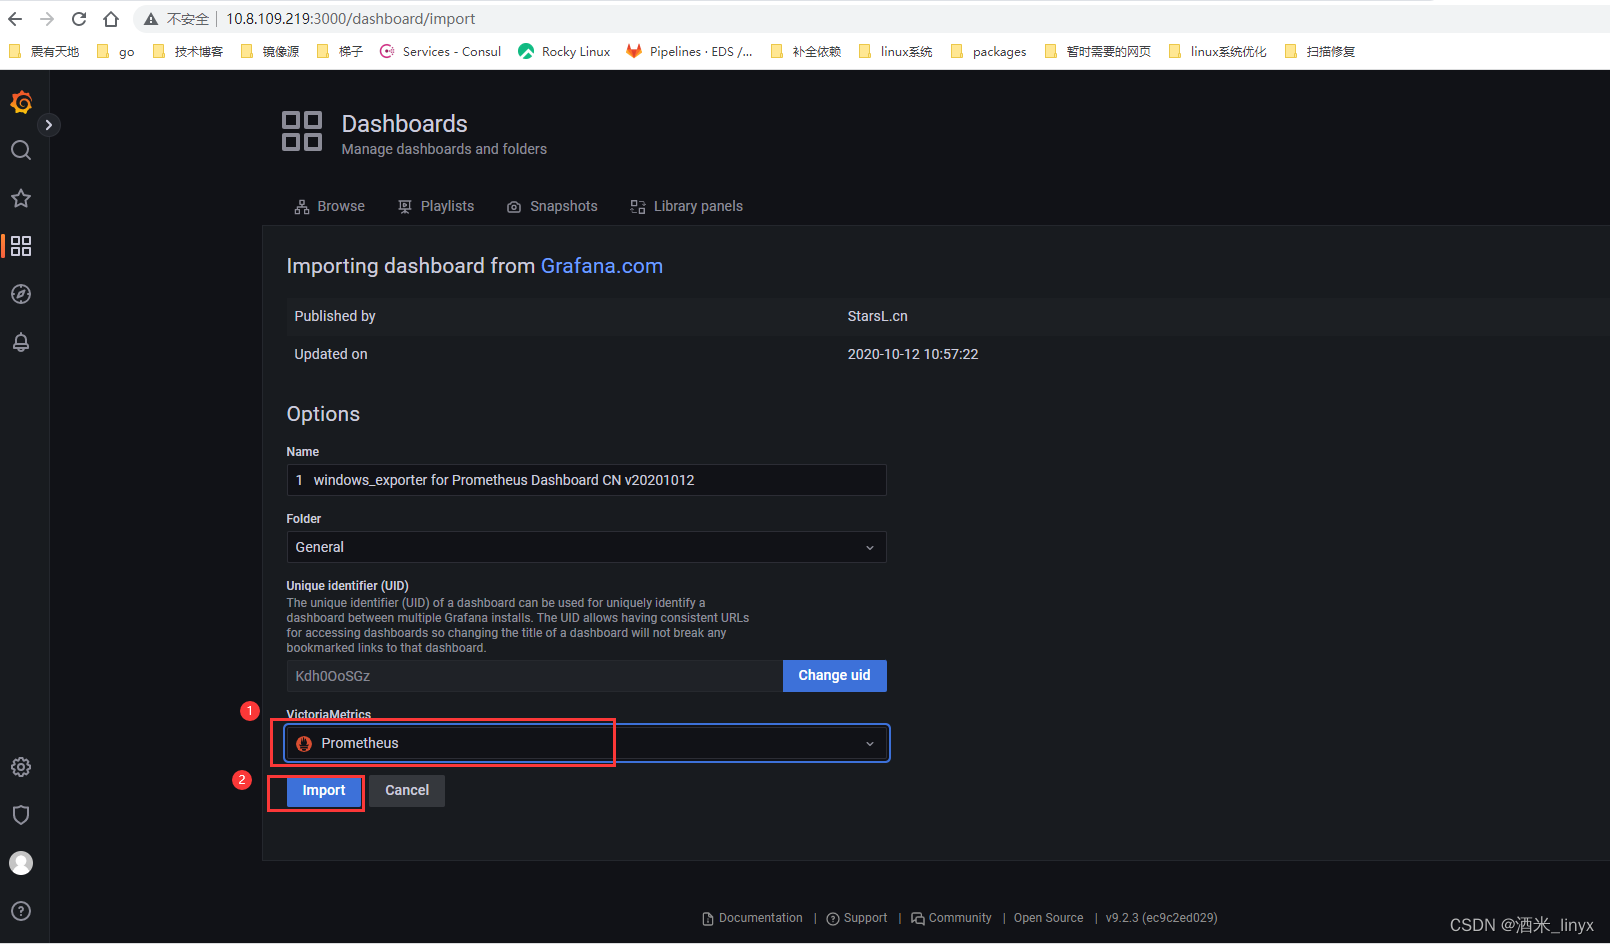1610x945 pixels.
Task: Click the v9.2.3 version text
Action: pyautogui.click(x=1161, y=918)
